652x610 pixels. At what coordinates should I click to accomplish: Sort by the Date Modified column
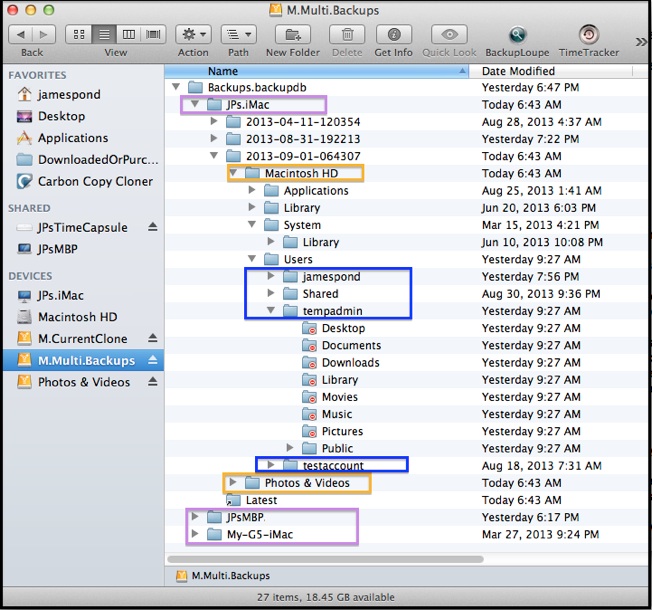tap(560, 71)
